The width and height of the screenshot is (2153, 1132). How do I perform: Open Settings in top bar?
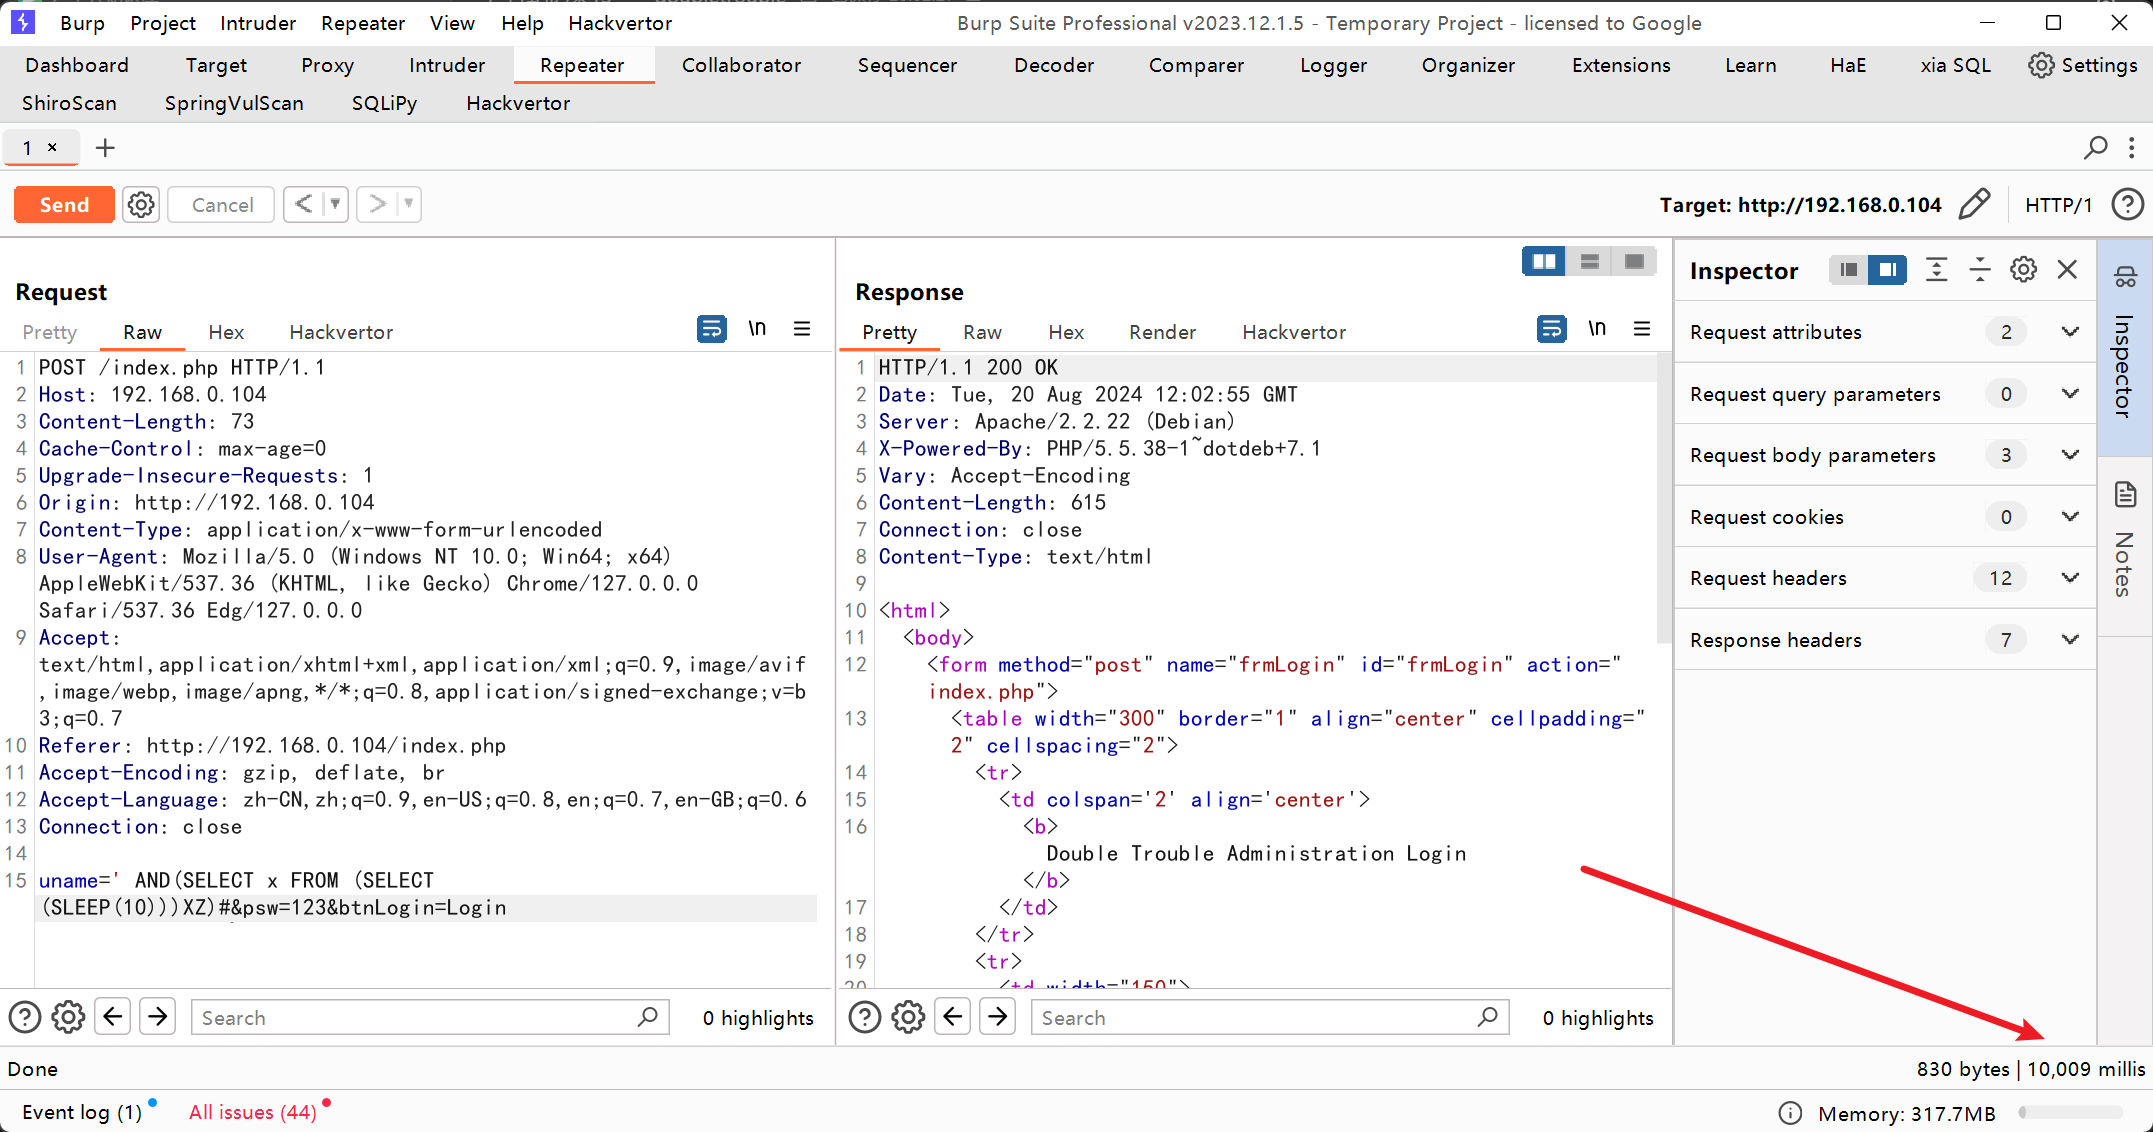(2083, 65)
